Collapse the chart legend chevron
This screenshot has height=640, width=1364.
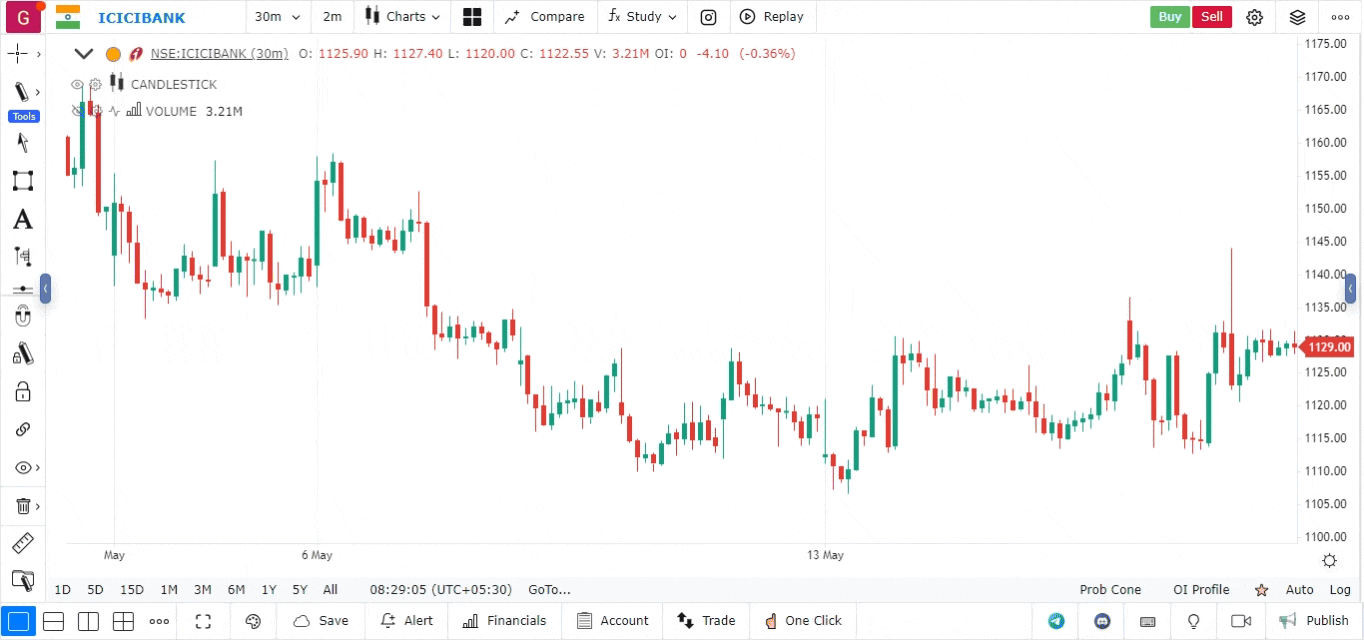[84, 54]
